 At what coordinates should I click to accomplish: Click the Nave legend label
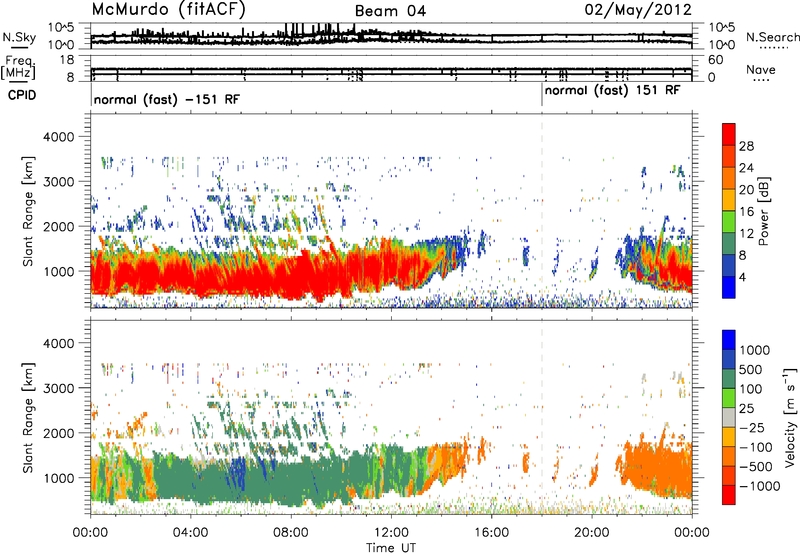coord(761,69)
